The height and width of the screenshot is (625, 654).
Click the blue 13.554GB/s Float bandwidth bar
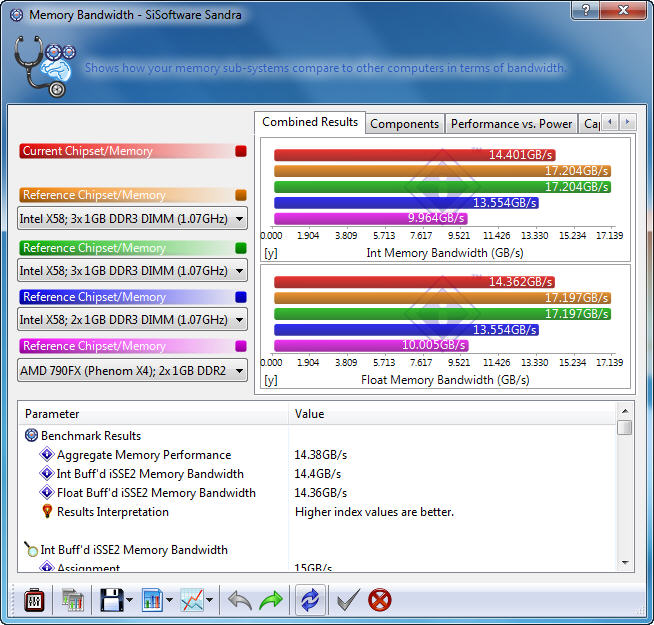(406, 330)
